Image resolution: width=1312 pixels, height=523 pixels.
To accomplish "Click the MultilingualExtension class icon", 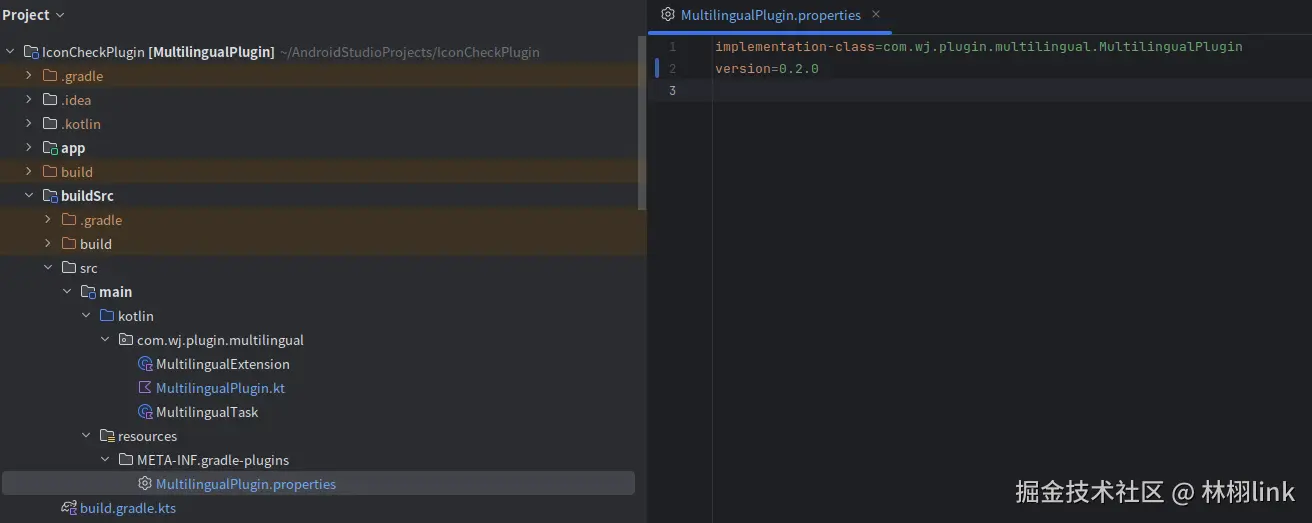I will (145, 364).
